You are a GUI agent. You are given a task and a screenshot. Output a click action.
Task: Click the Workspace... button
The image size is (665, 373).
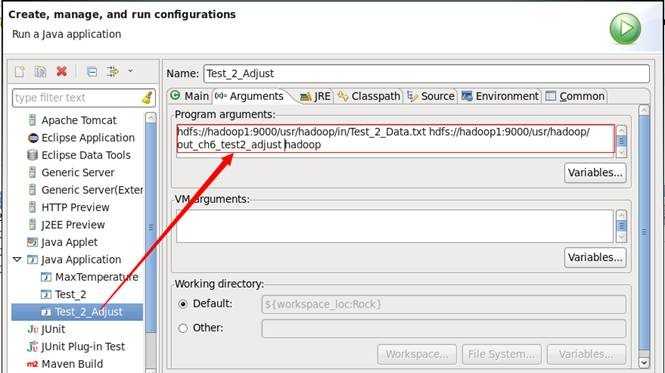[x=417, y=354]
